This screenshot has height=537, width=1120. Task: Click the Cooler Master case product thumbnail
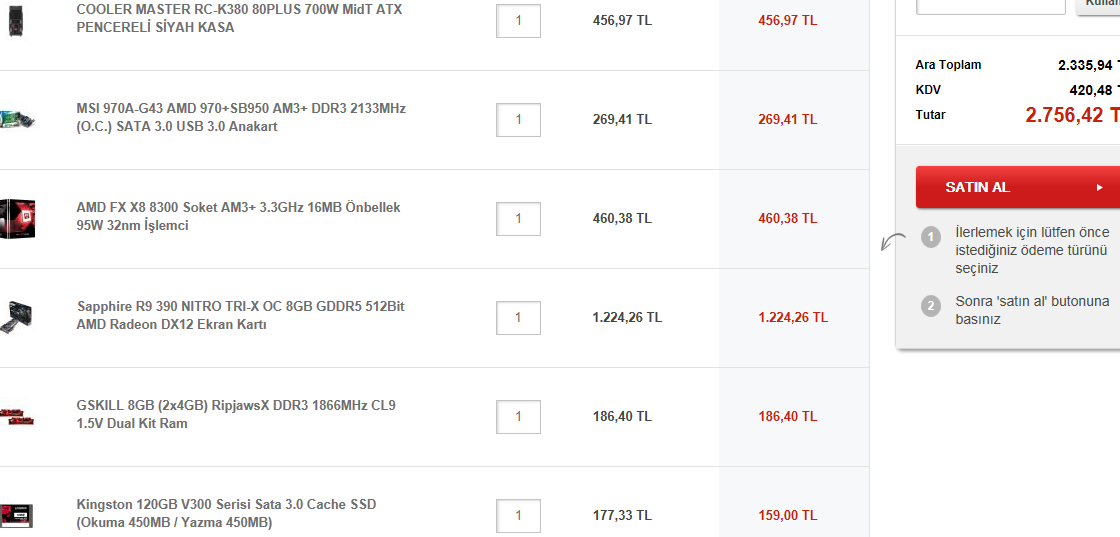[16, 20]
